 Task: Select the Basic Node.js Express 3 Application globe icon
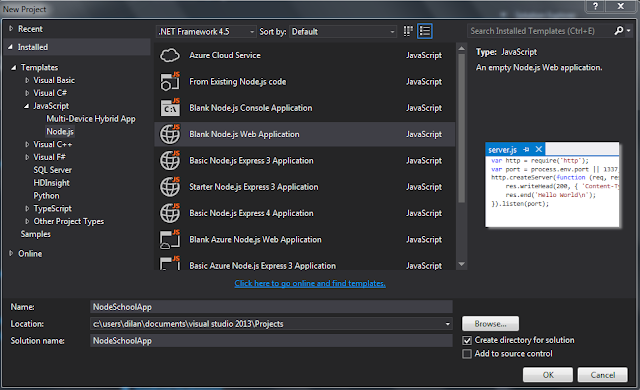[170, 160]
